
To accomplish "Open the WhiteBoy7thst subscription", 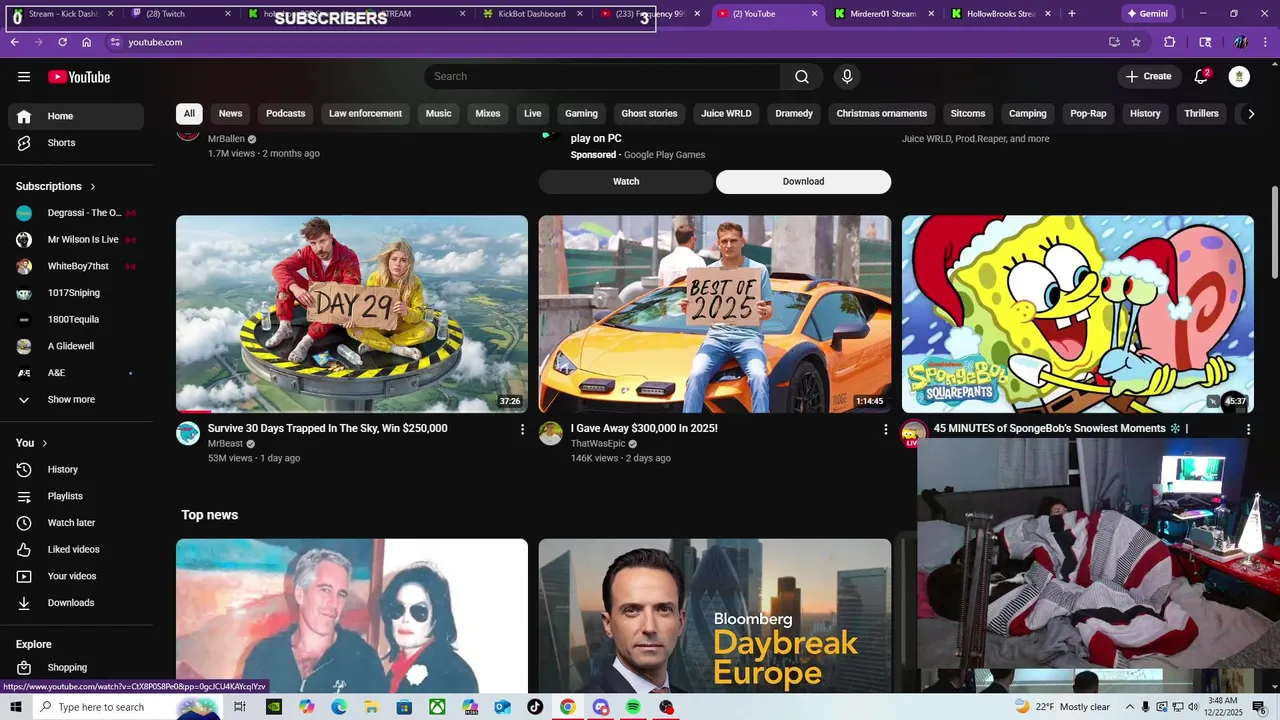I will point(76,267).
